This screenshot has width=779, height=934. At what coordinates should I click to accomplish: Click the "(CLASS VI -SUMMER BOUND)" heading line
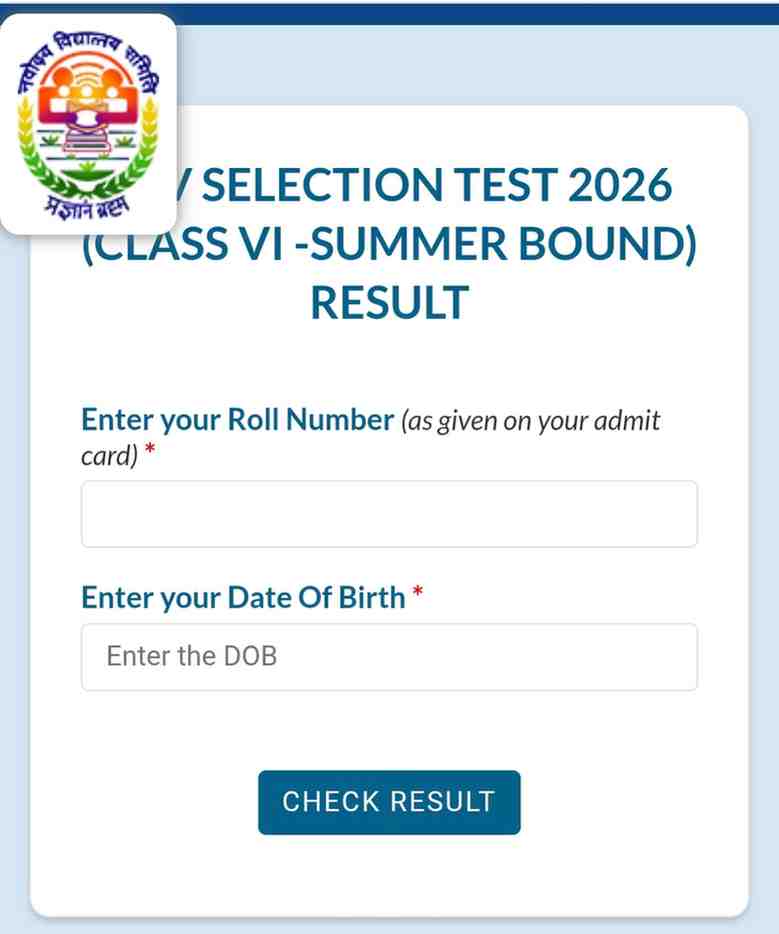click(389, 245)
